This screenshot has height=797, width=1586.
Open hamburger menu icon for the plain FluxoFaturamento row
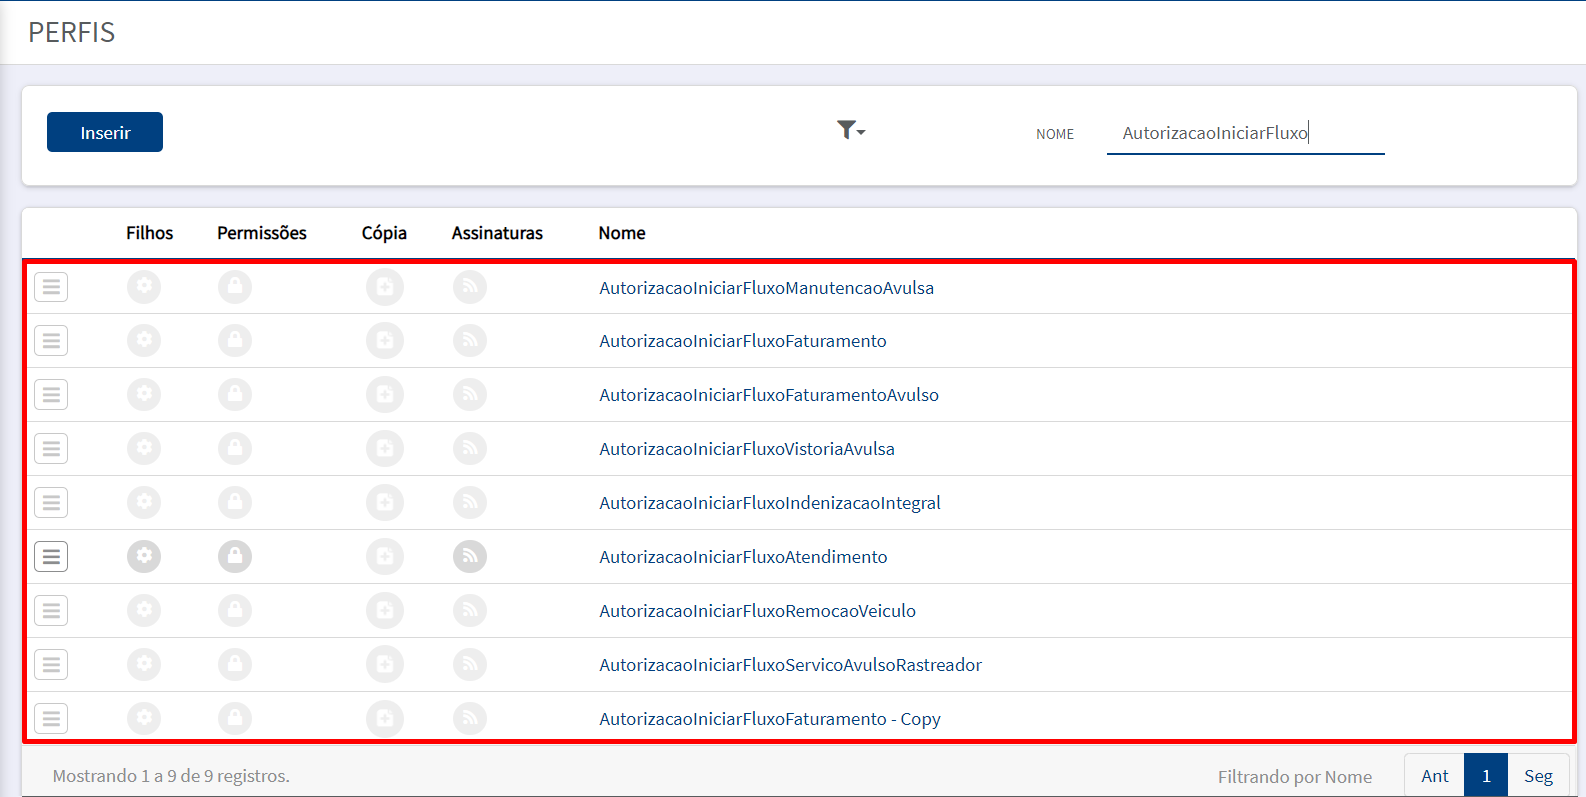click(x=51, y=341)
